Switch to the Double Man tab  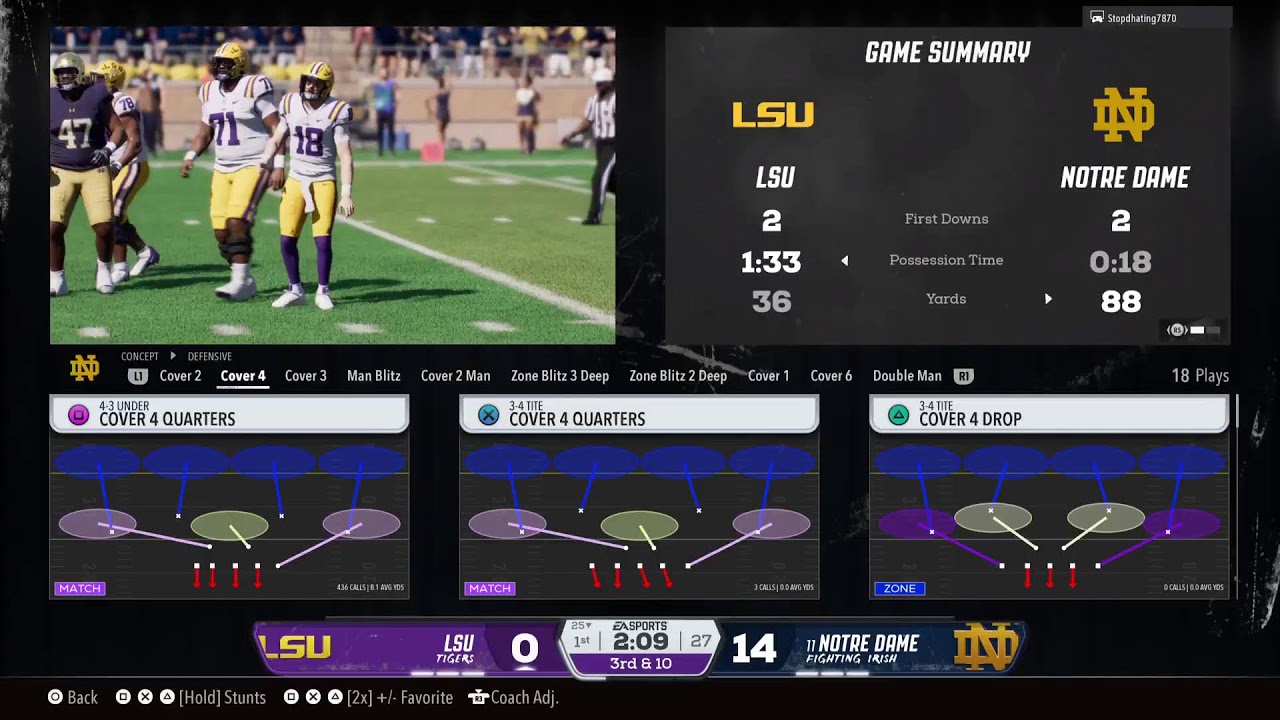[x=907, y=376]
